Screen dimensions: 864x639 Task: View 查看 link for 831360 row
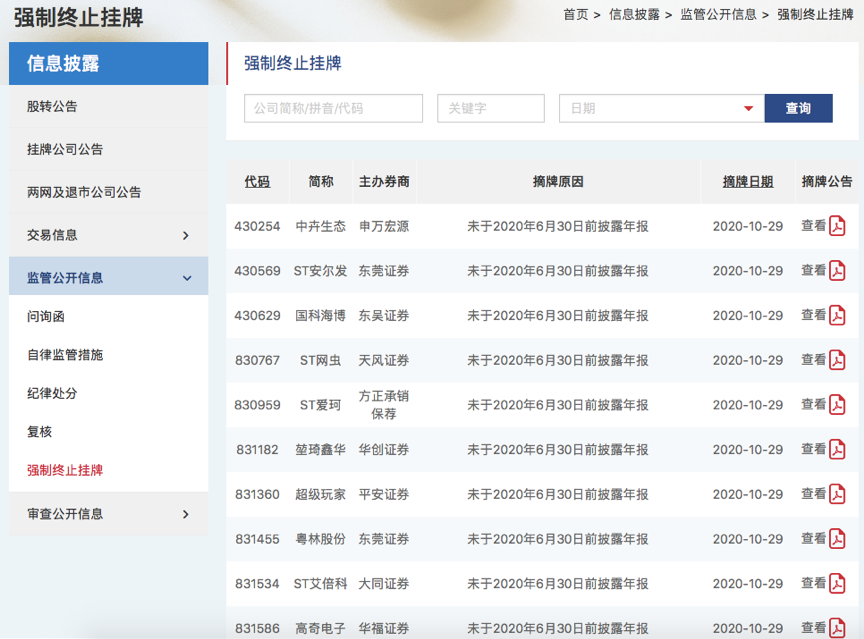813,494
